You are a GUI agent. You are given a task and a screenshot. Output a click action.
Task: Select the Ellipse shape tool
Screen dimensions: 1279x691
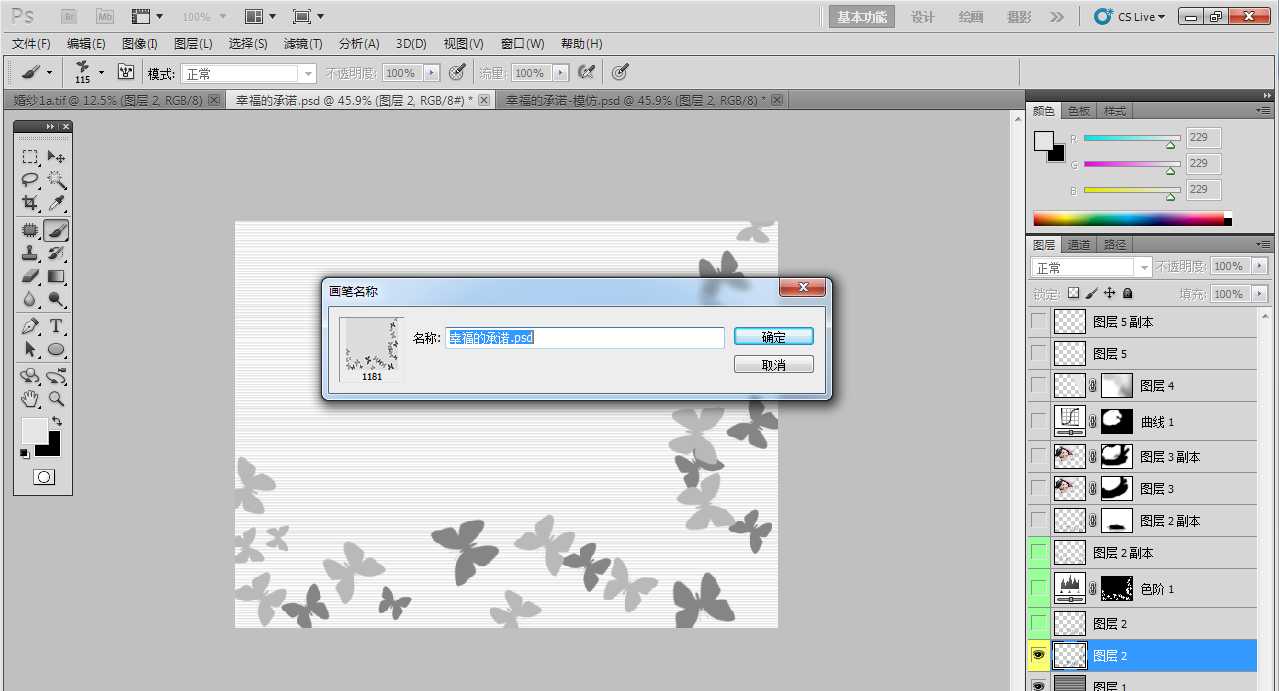(57, 349)
